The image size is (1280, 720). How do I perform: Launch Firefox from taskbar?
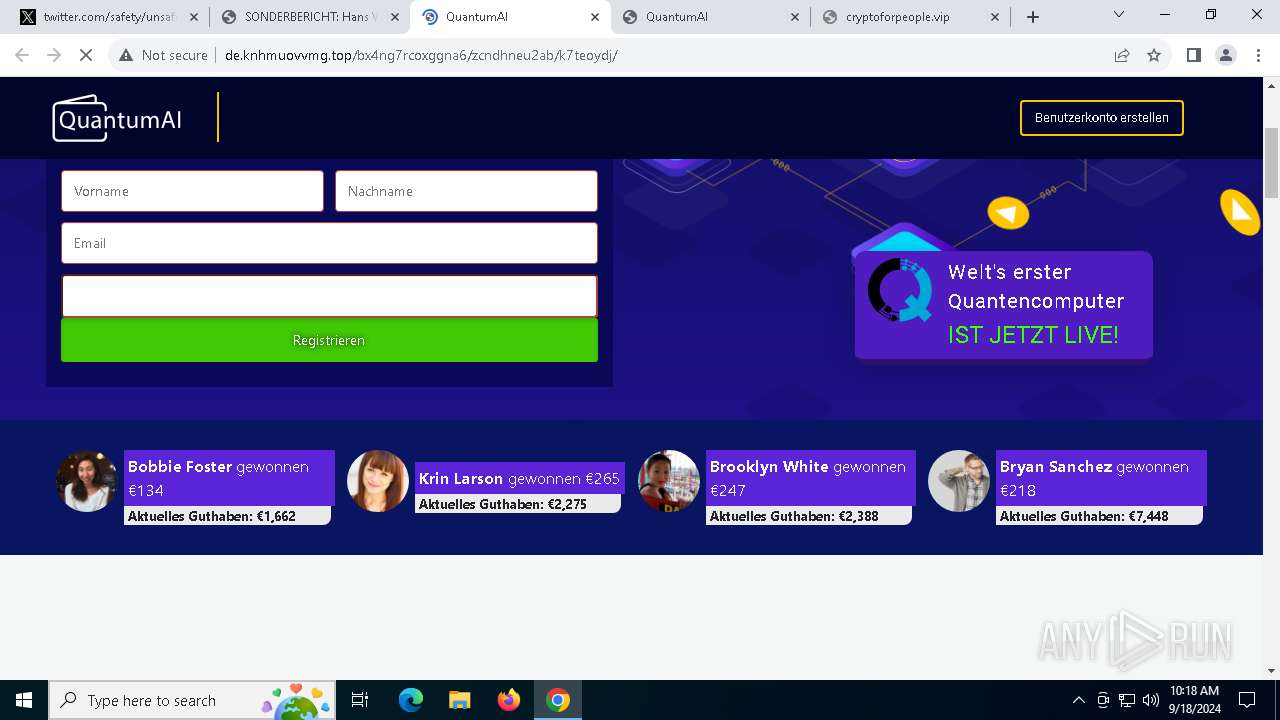(508, 700)
